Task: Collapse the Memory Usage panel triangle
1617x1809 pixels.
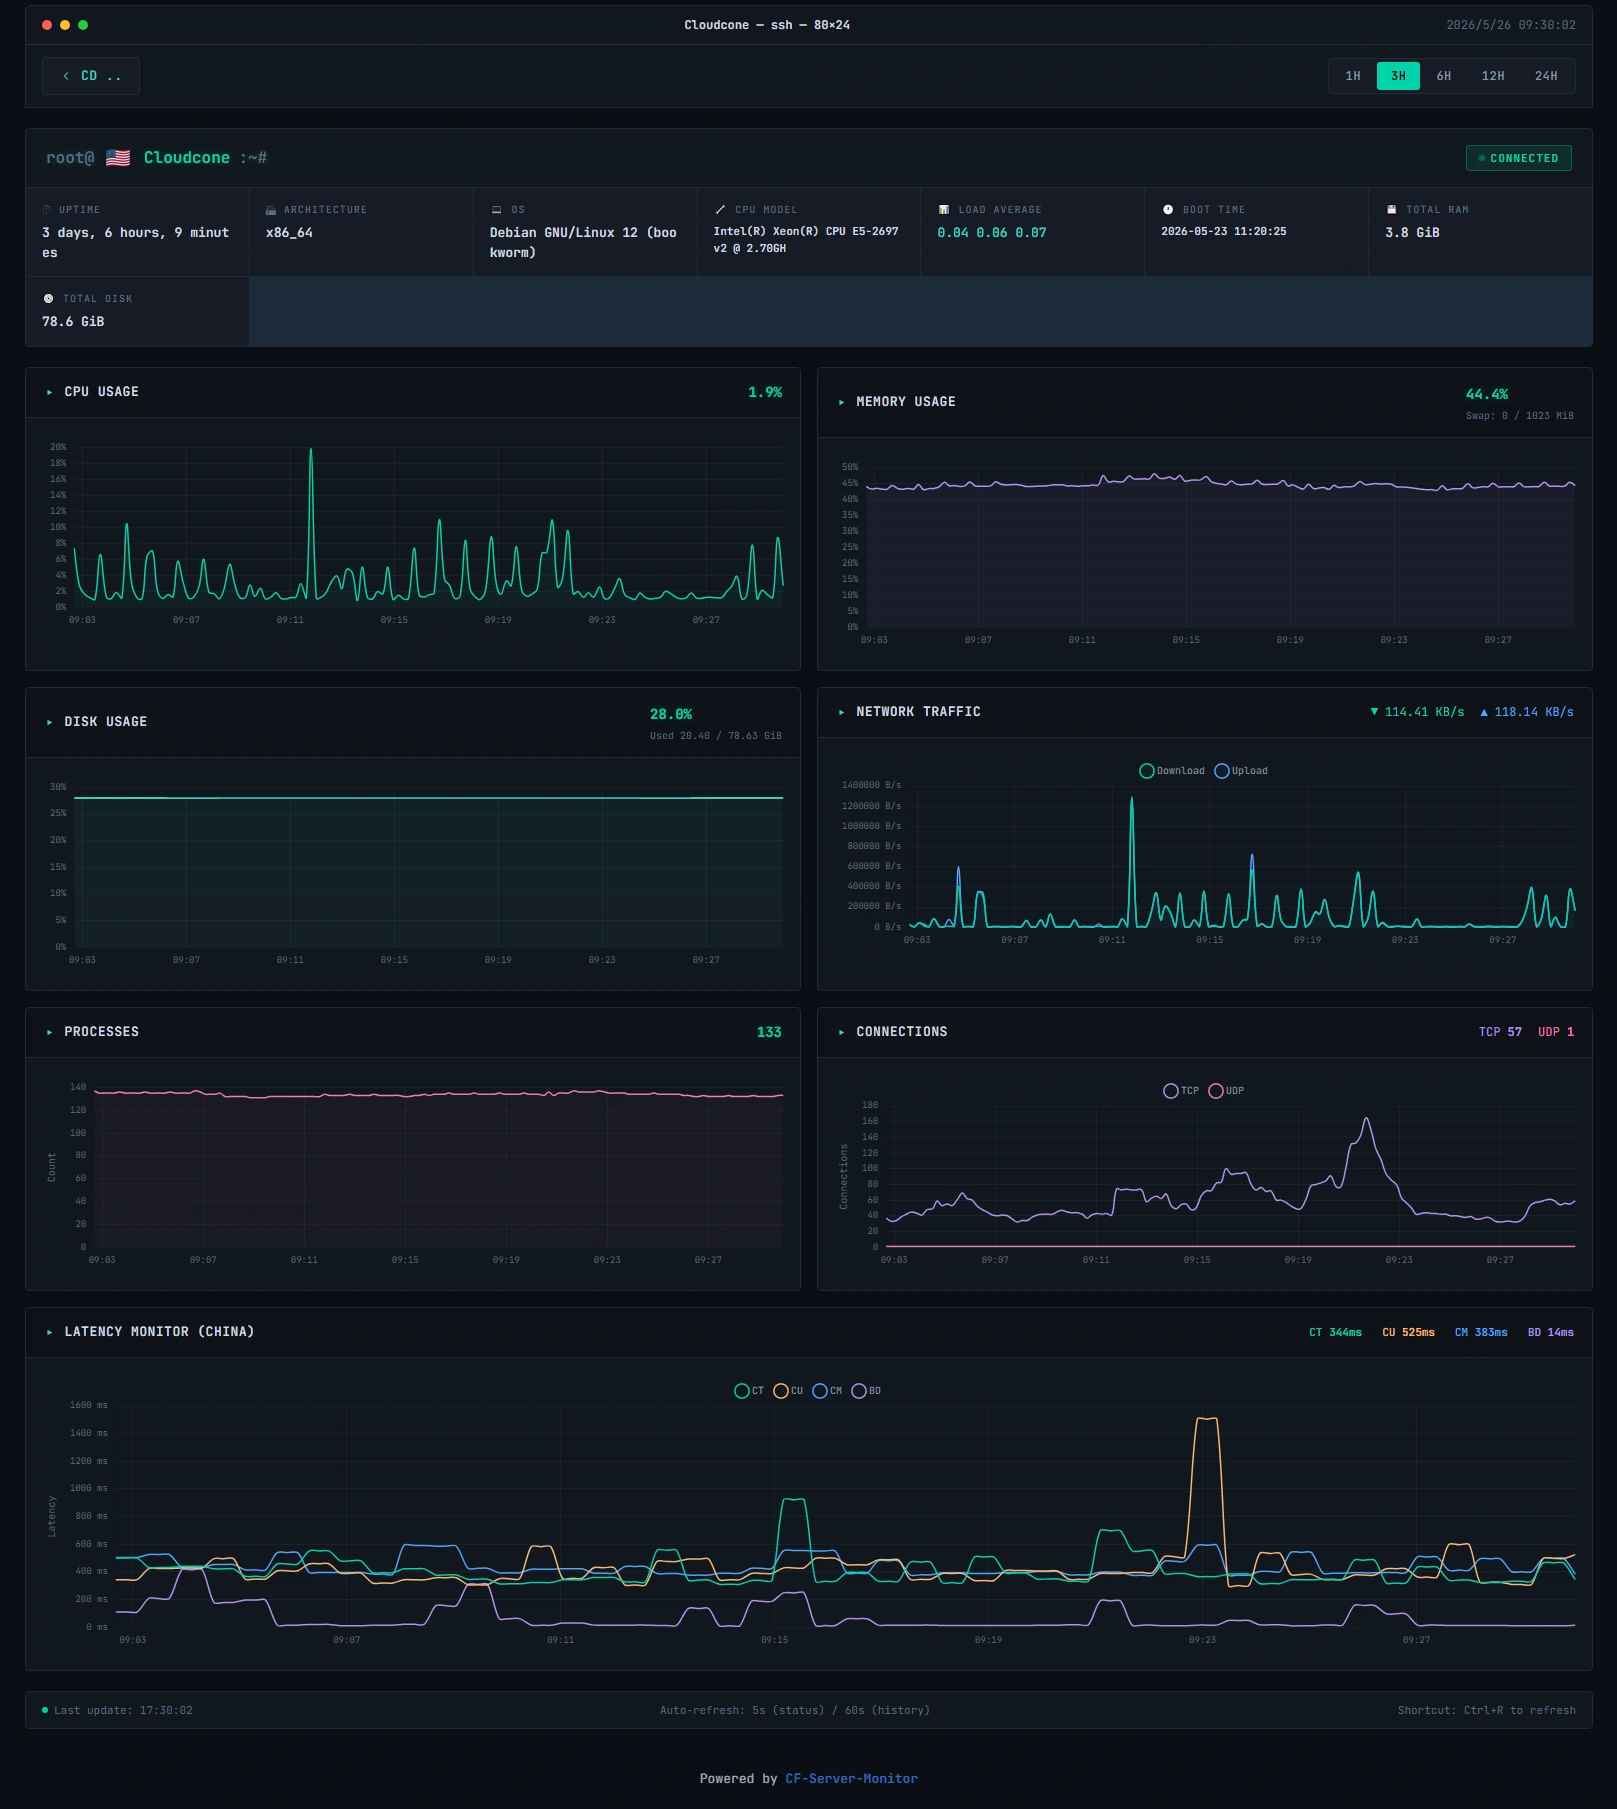Action: [x=841, y=402]
